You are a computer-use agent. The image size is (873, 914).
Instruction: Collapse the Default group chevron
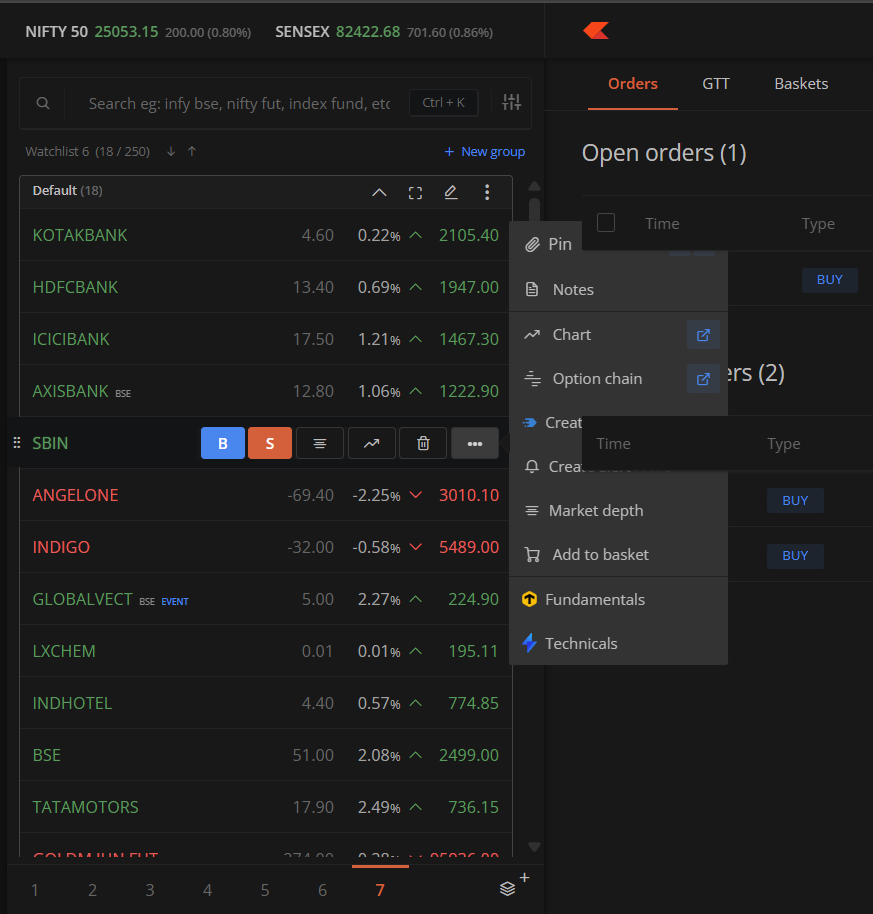379,192
